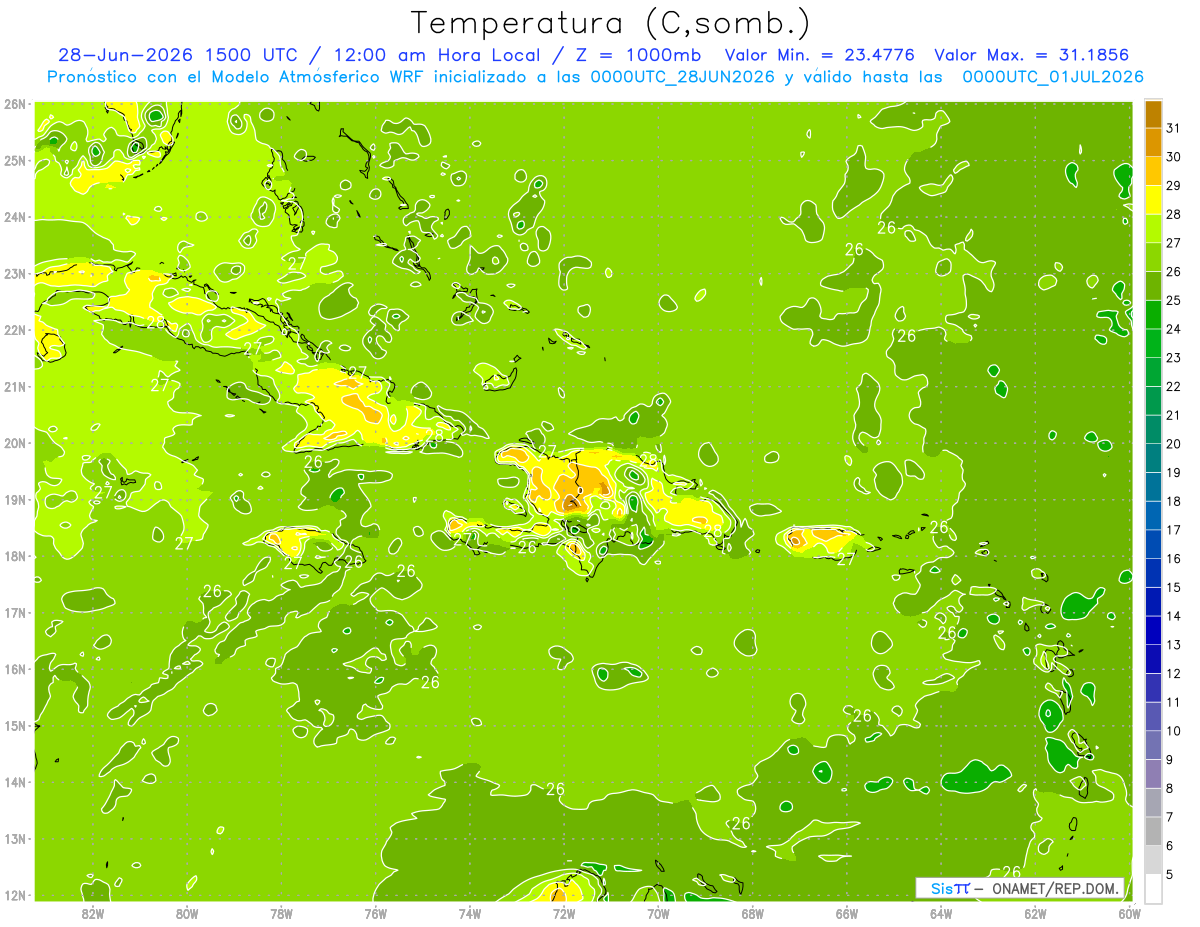Select the 68W longitude axis label

pyautogui.click(x=753, y=914)
